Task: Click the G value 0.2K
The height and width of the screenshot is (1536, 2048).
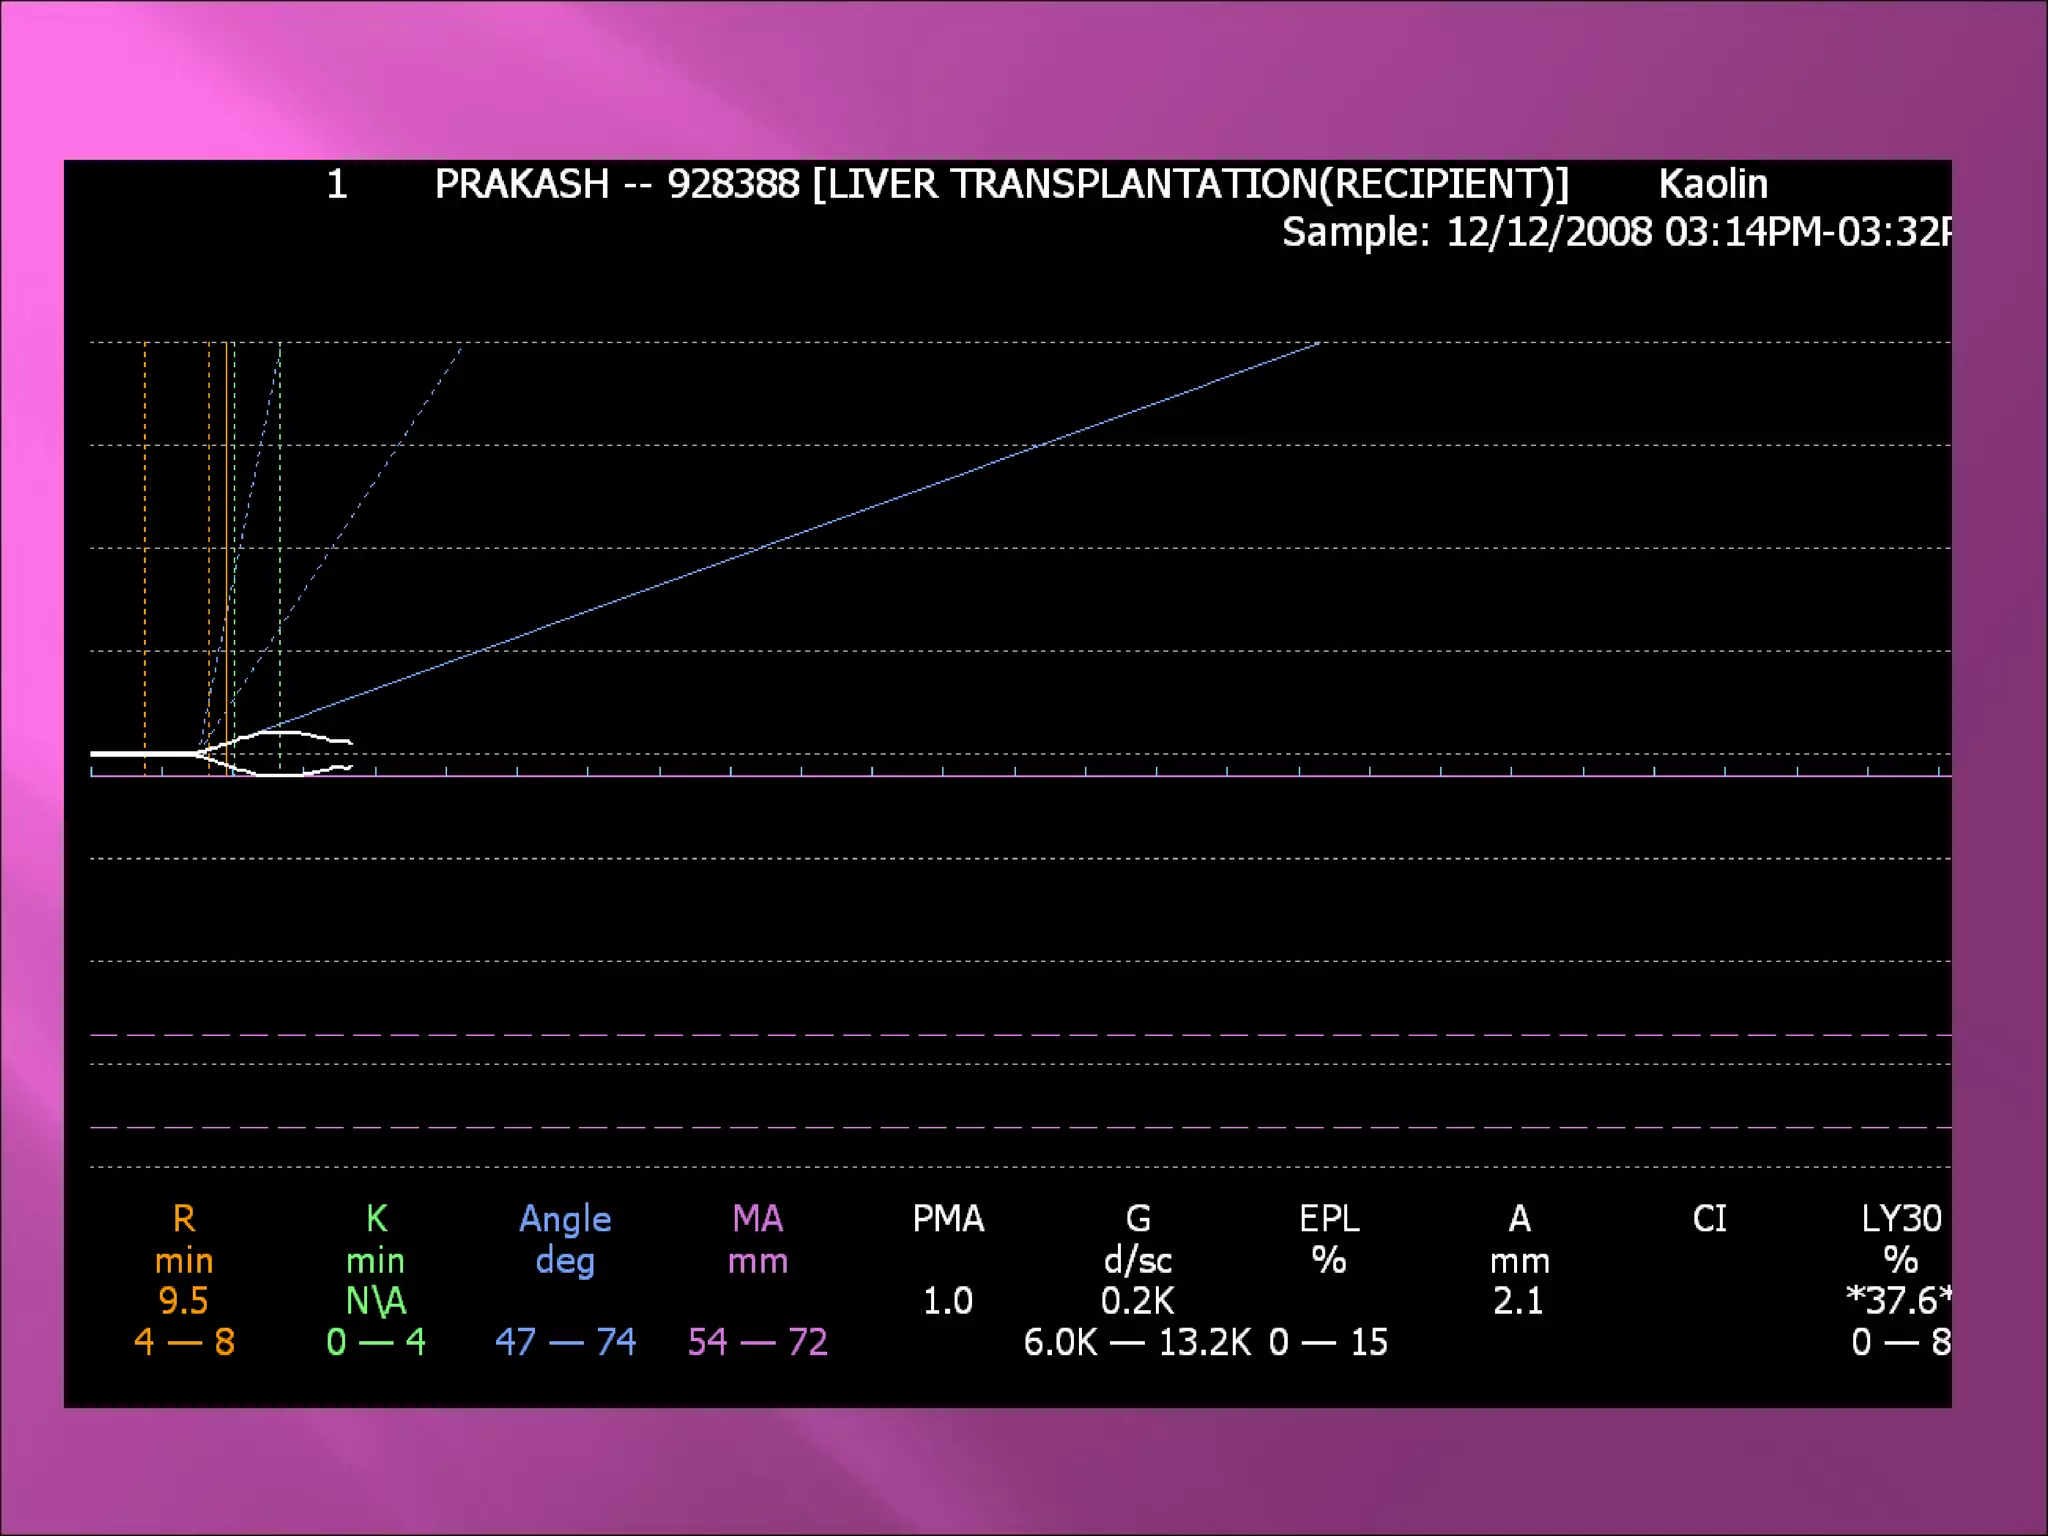Action: coord(1137,1301)
